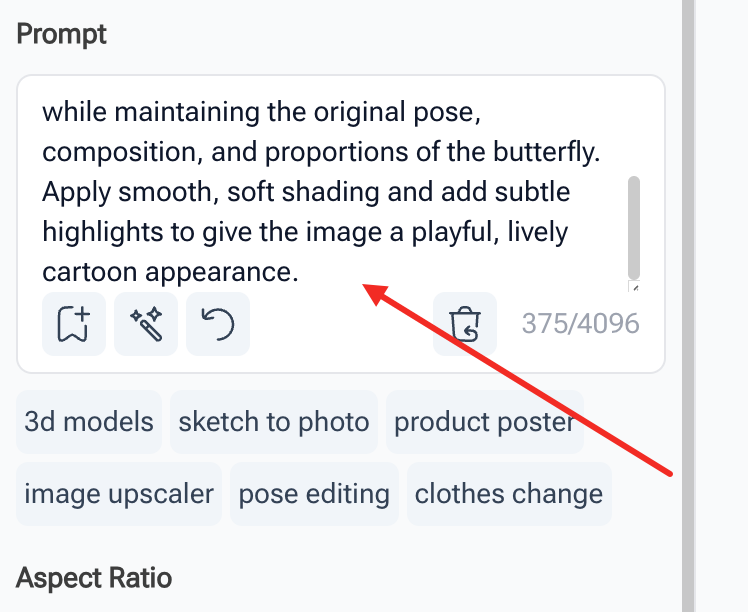
Task: Save prompt using the bookmark plus icon
Action: pyautogui.click(x=73, y=324)
